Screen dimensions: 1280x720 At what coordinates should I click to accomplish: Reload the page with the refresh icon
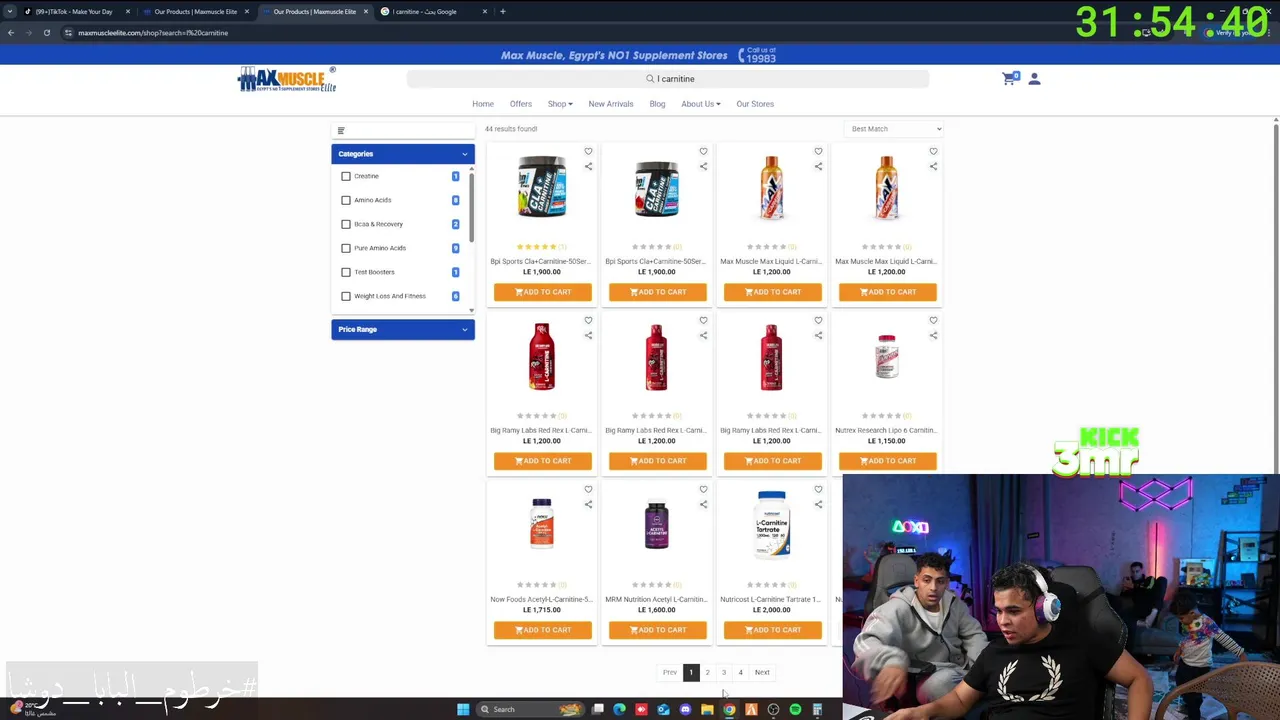[46, 33]
